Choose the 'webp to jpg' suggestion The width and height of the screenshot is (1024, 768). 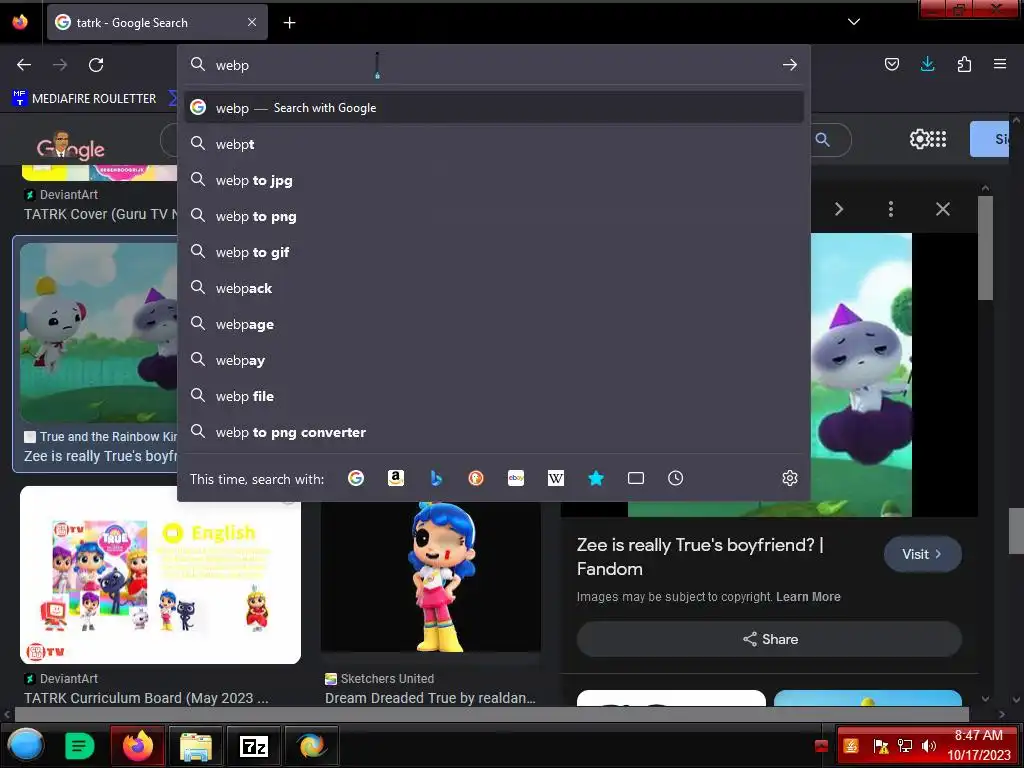(494, 180)
